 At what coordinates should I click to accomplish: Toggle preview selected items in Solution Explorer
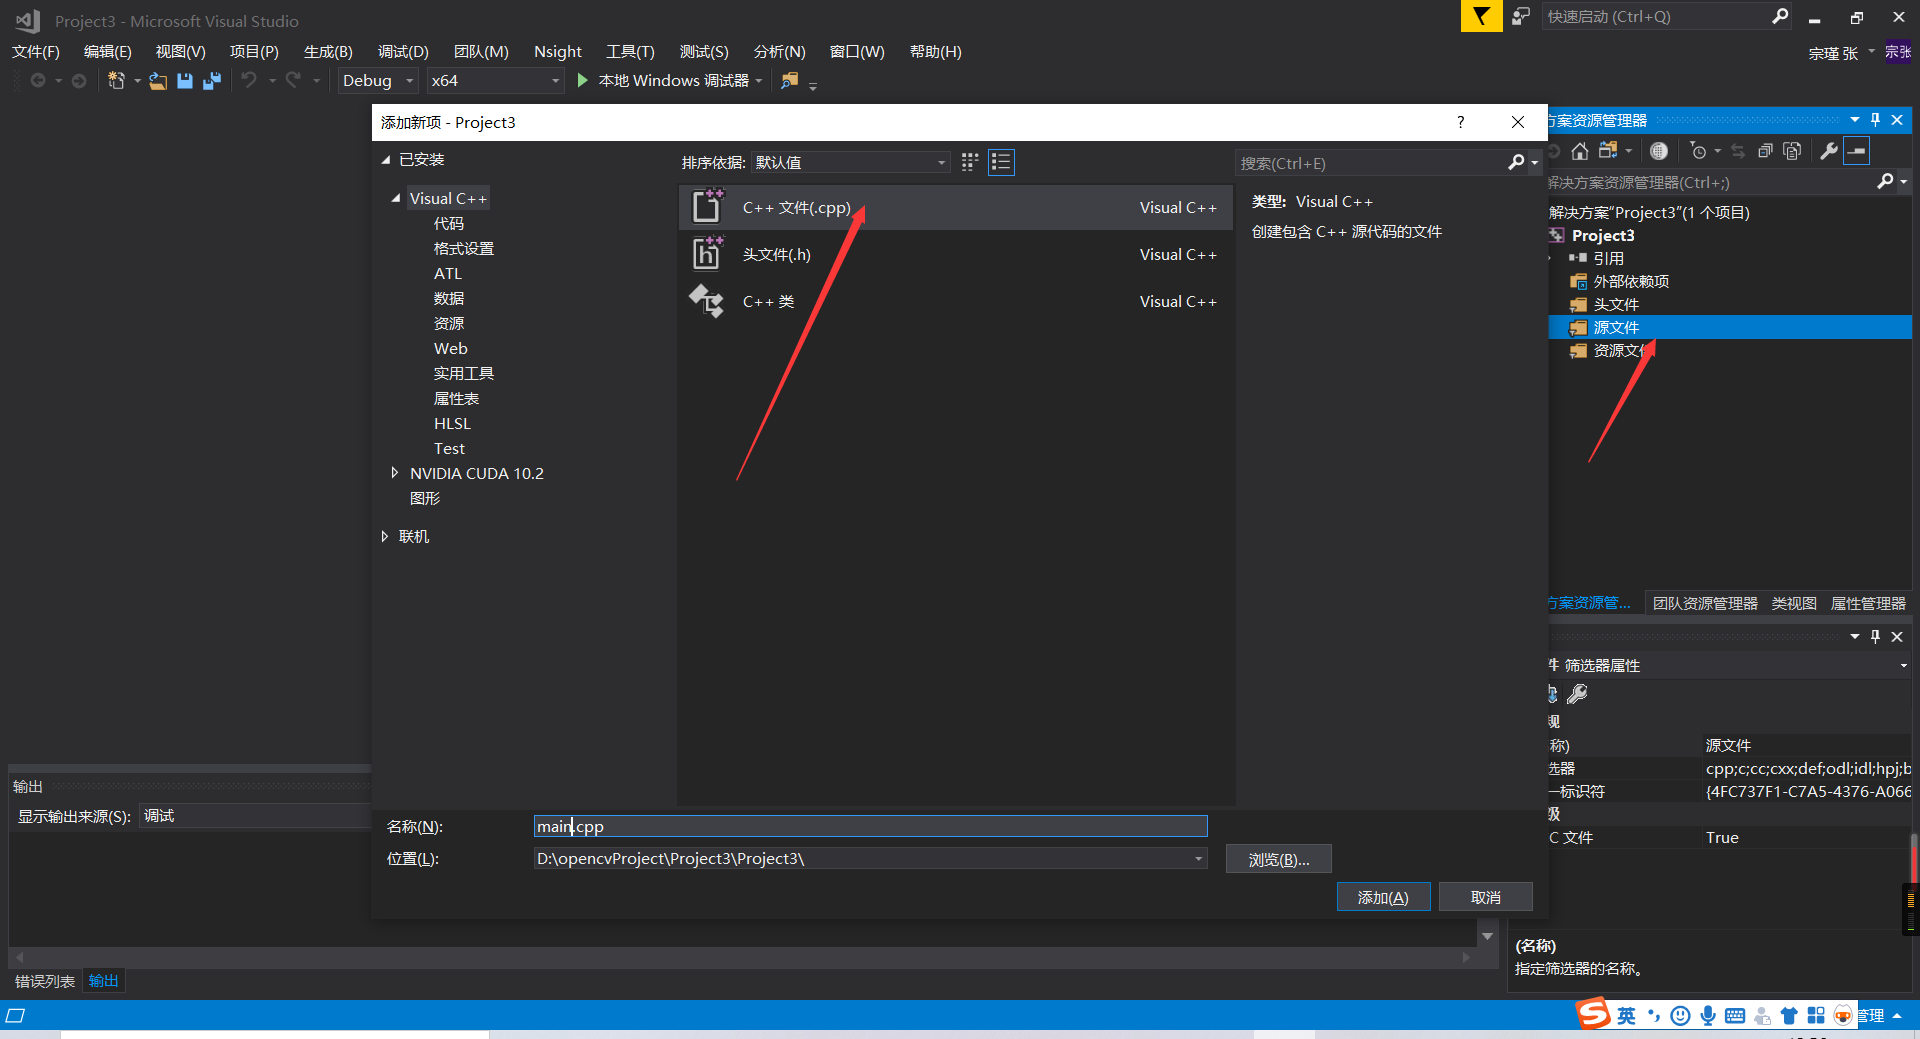pos(1857,151)
